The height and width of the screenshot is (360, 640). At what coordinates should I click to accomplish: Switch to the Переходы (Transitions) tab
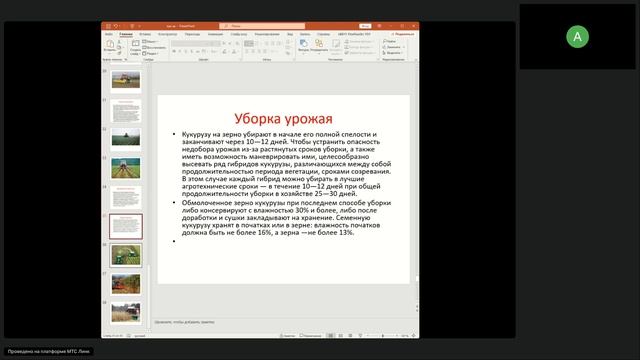coord(192,34)
